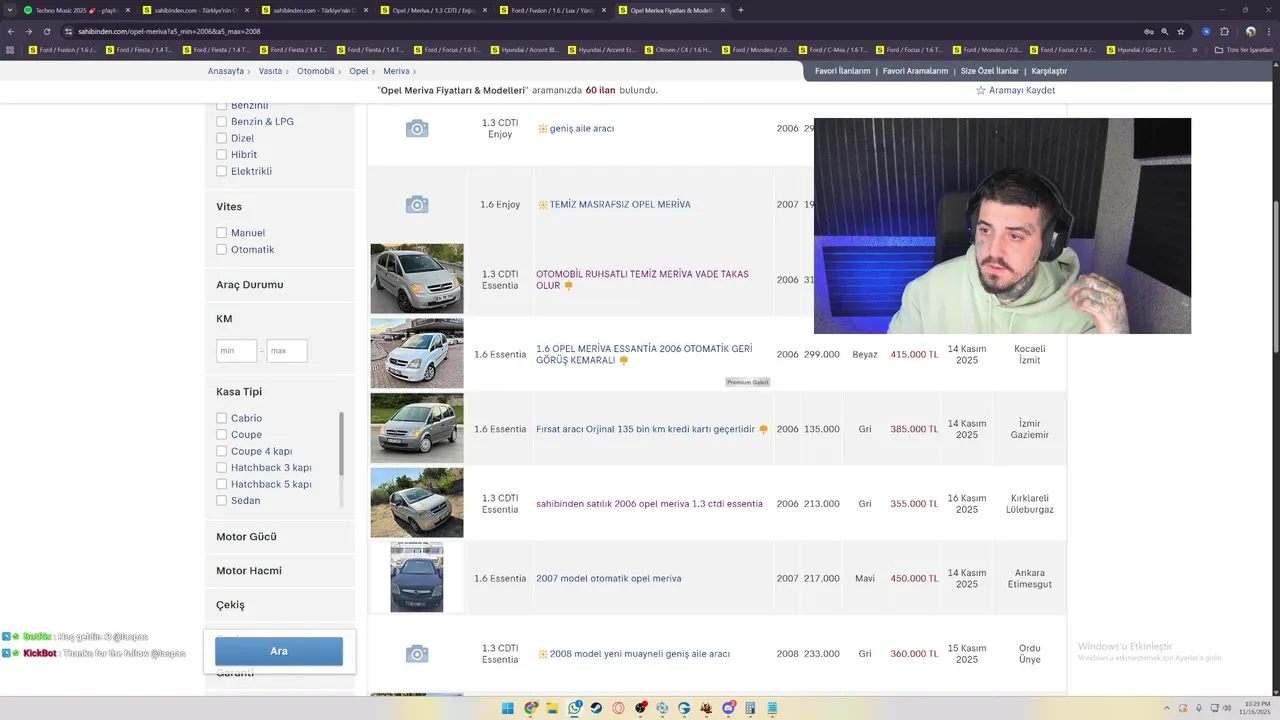Open the Windows Start menu

tap(507, 708)
